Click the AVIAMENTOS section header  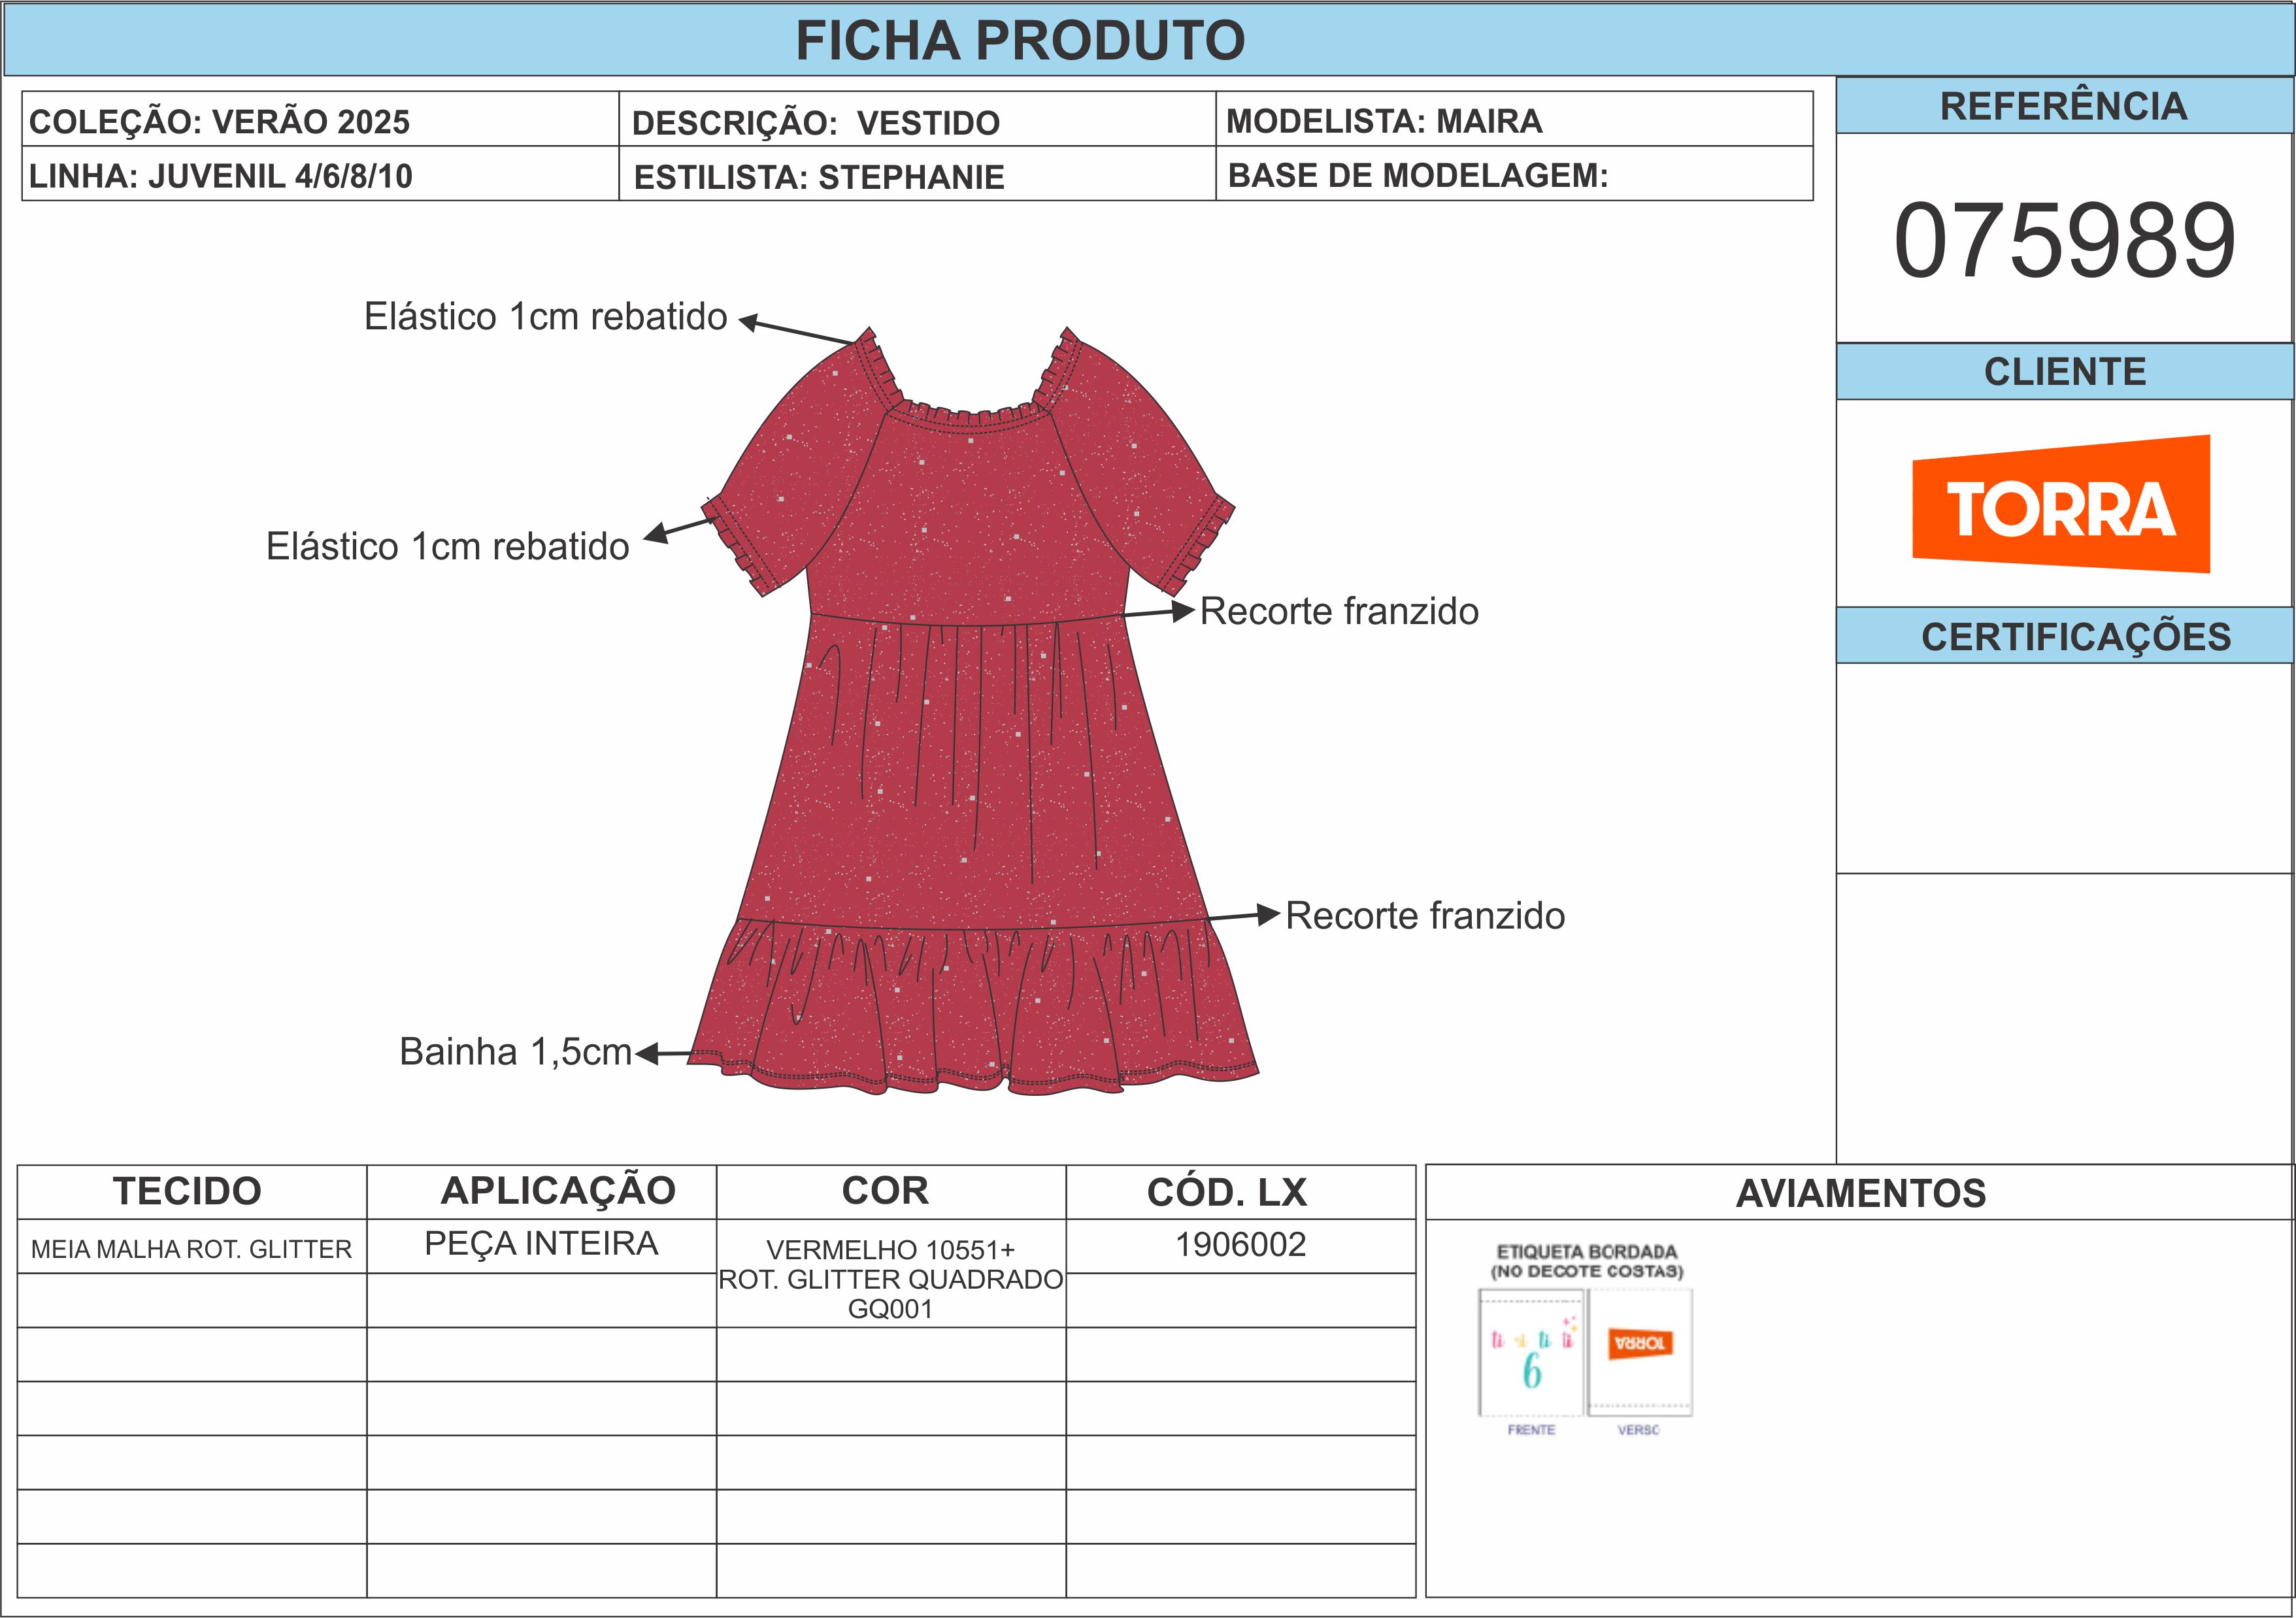click(1860, 1193)
